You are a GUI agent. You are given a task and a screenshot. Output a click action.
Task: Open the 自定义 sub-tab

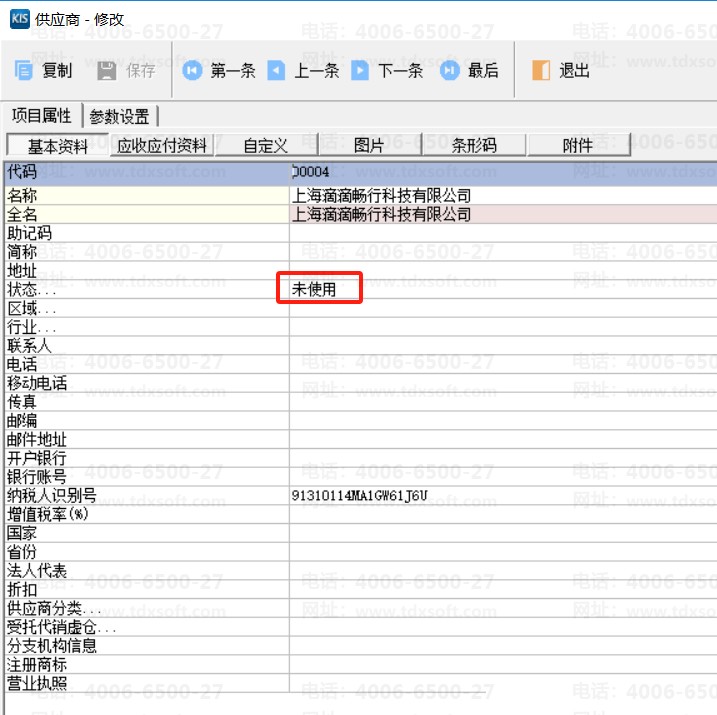266,146
